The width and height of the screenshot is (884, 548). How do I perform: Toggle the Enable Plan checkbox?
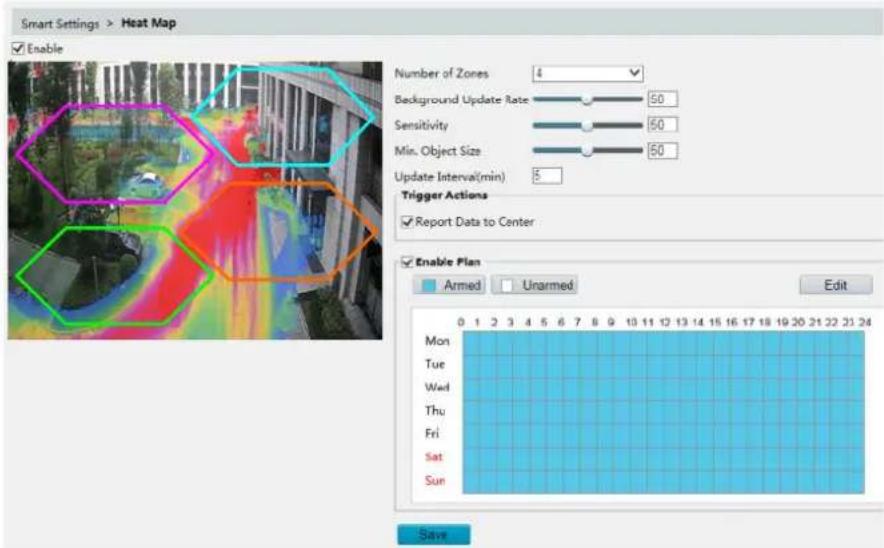pos(407,262)
